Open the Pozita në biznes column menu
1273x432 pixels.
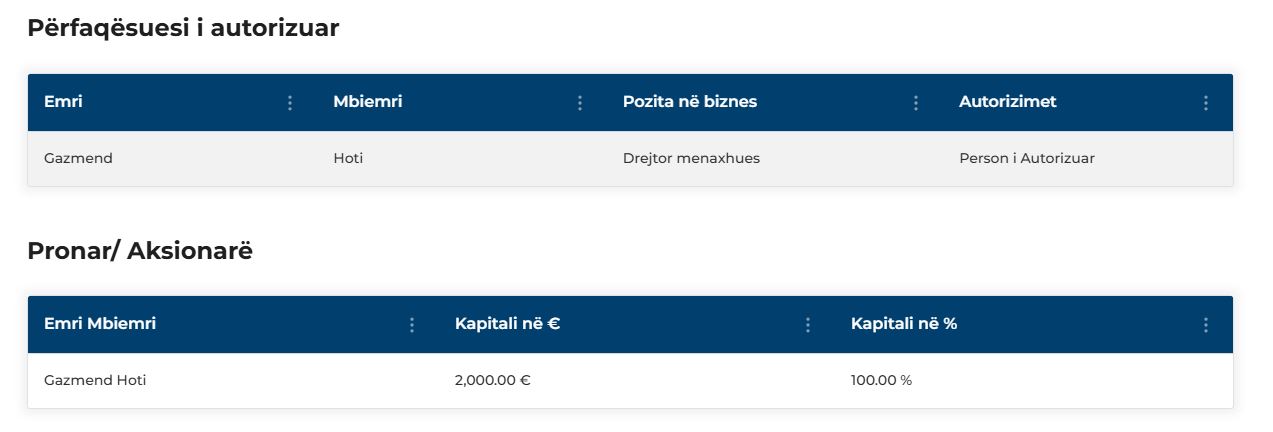coord(916,103)
